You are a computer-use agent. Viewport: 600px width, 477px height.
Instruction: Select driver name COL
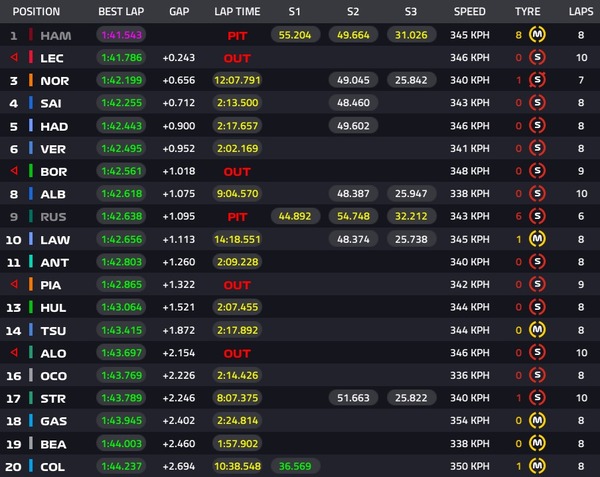tap(52, 467)
